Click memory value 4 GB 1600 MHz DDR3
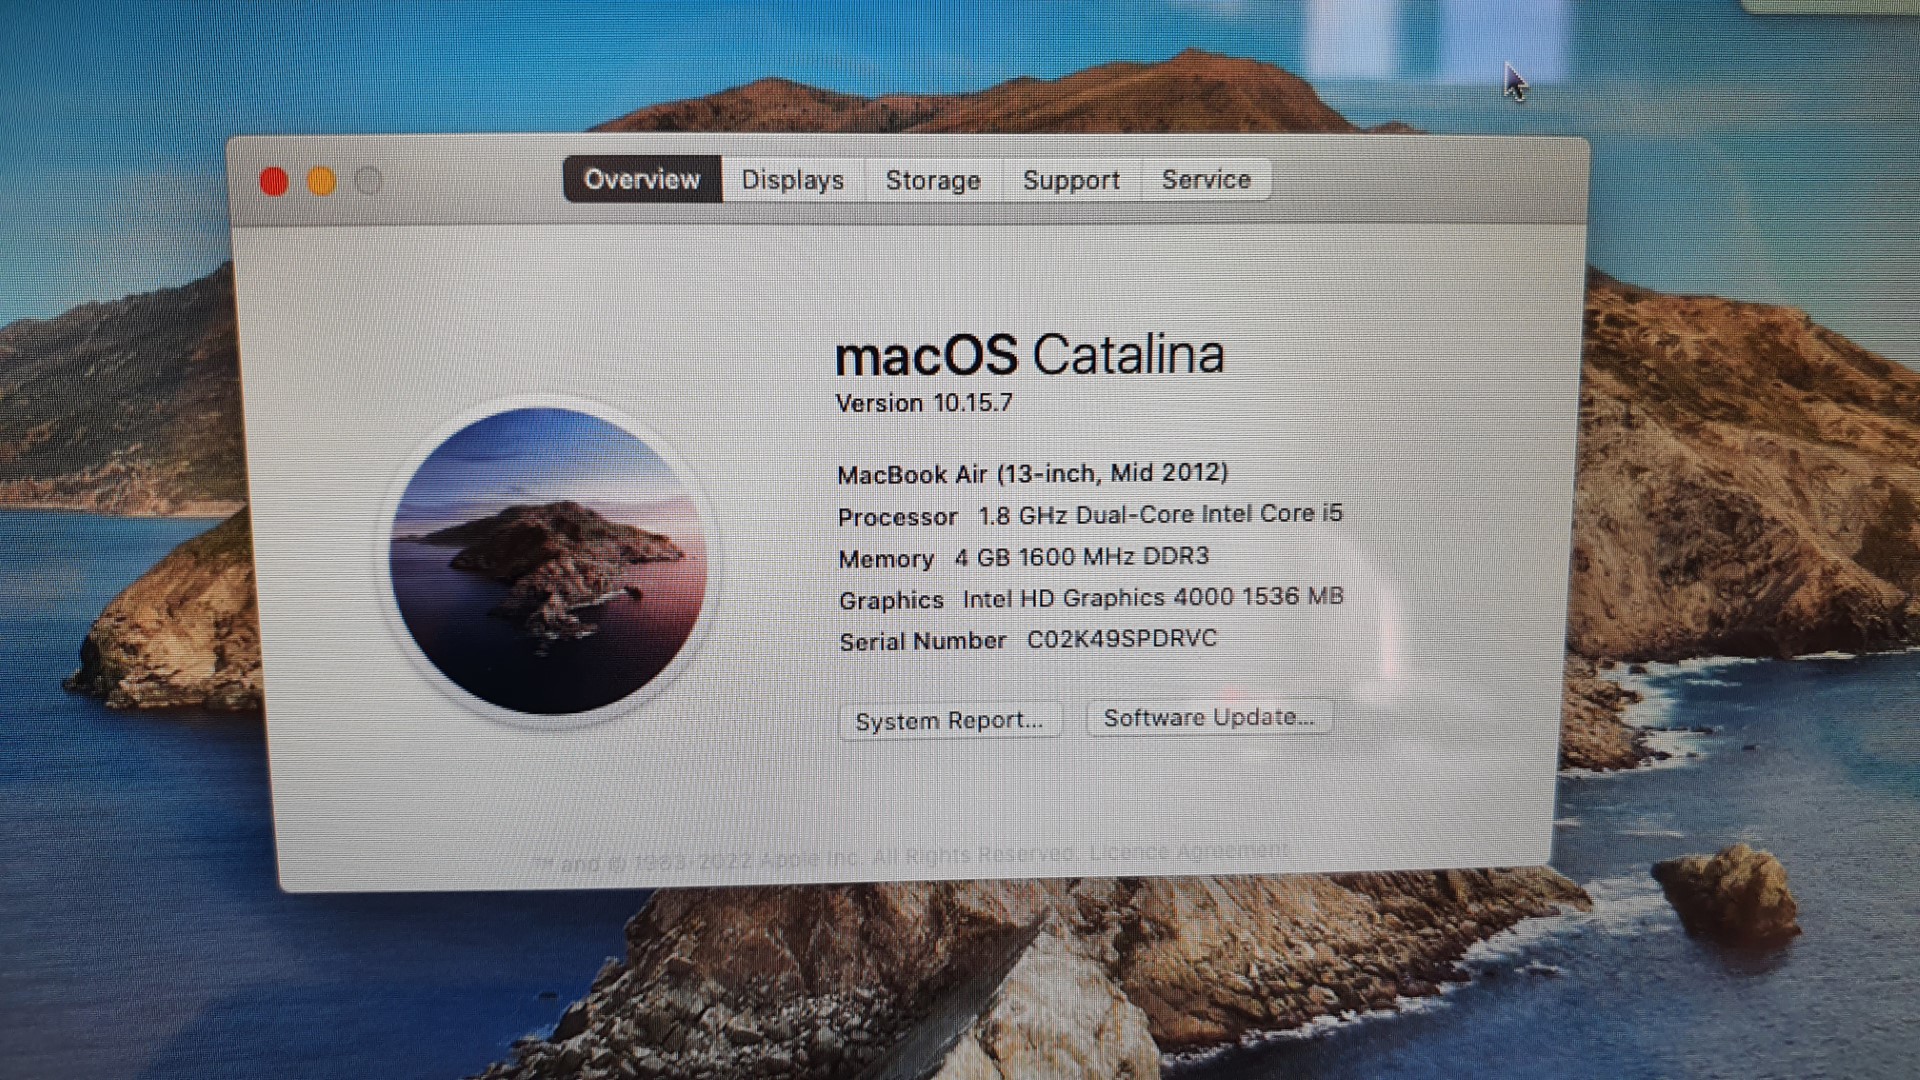Viewport: 1920px width, 1080px height. 1082,556
